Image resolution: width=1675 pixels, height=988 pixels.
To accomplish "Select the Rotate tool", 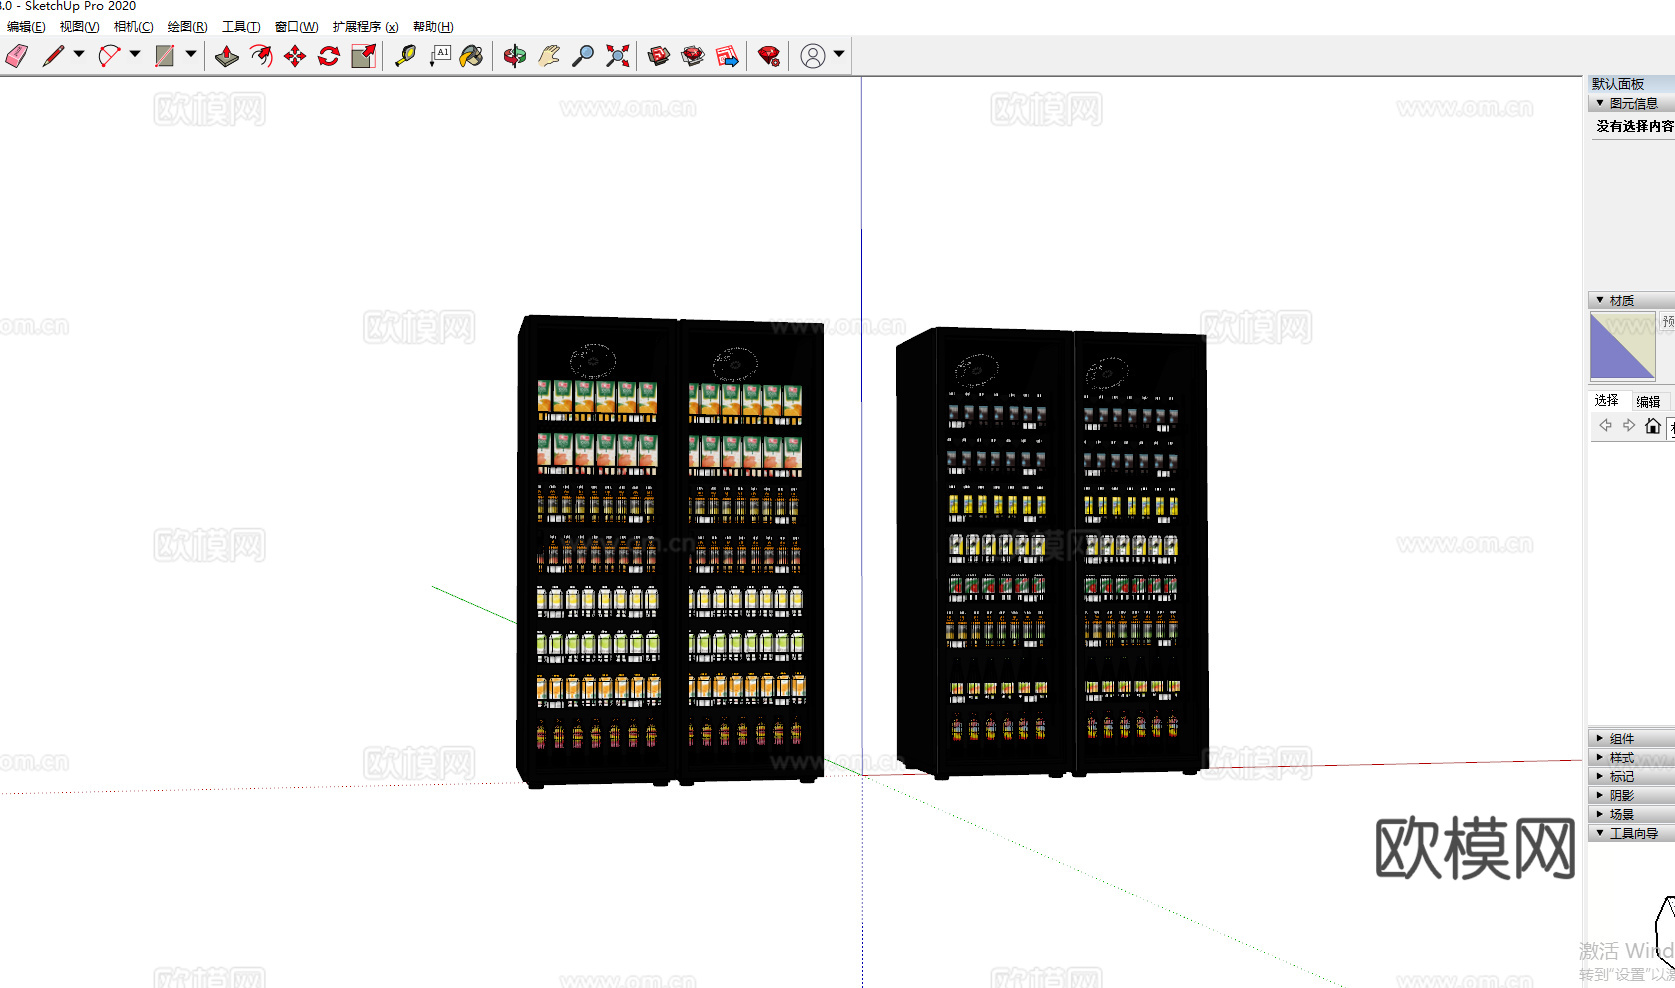I will click(x=329, y=56).
